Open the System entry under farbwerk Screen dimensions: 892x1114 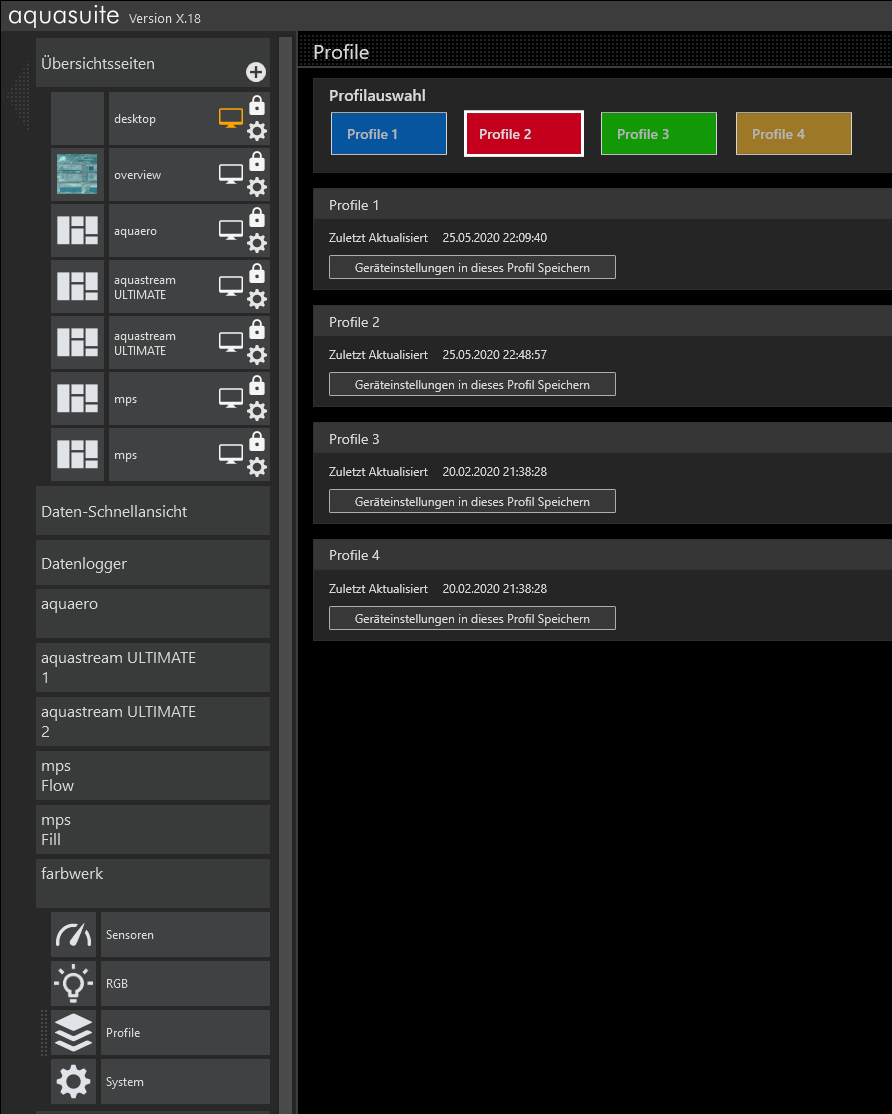(x=185, y=1081)
